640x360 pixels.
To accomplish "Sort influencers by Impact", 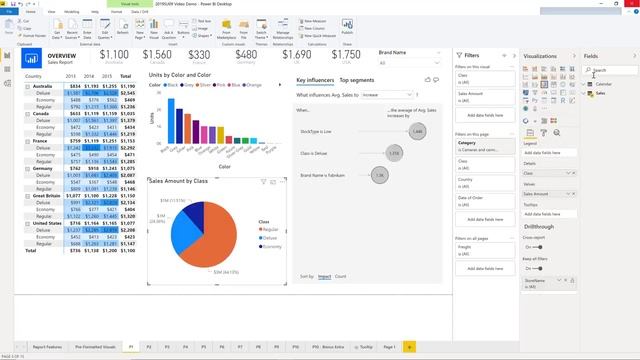I will (x=324, y=276).
